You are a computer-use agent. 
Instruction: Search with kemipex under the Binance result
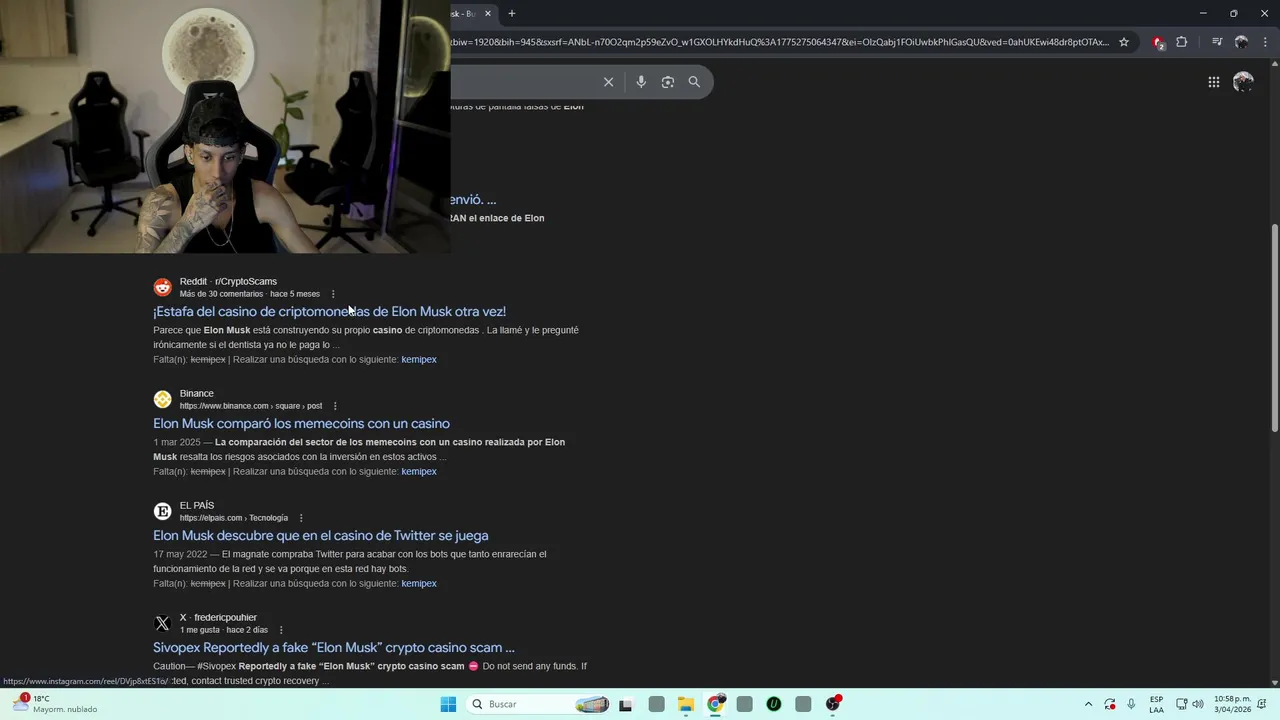(419, 471)
